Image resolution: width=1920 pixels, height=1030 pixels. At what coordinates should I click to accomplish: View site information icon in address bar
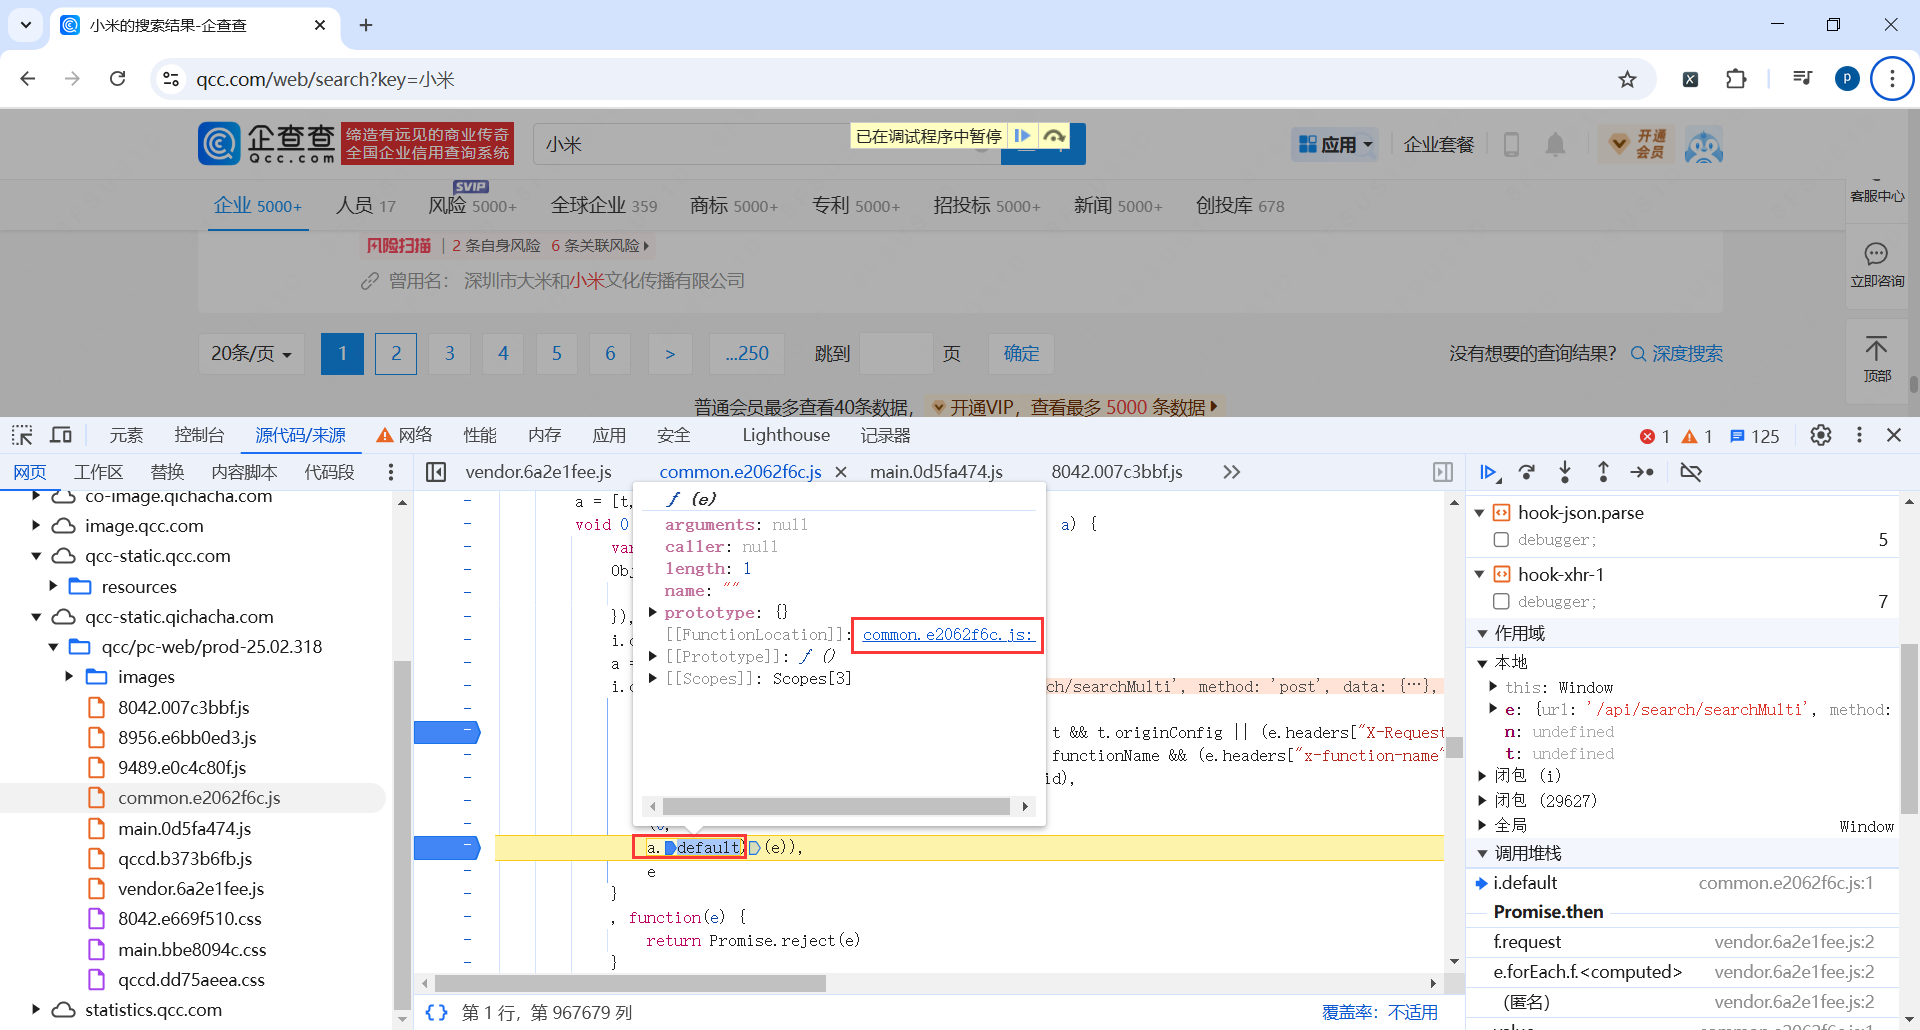tap(171, 79)
